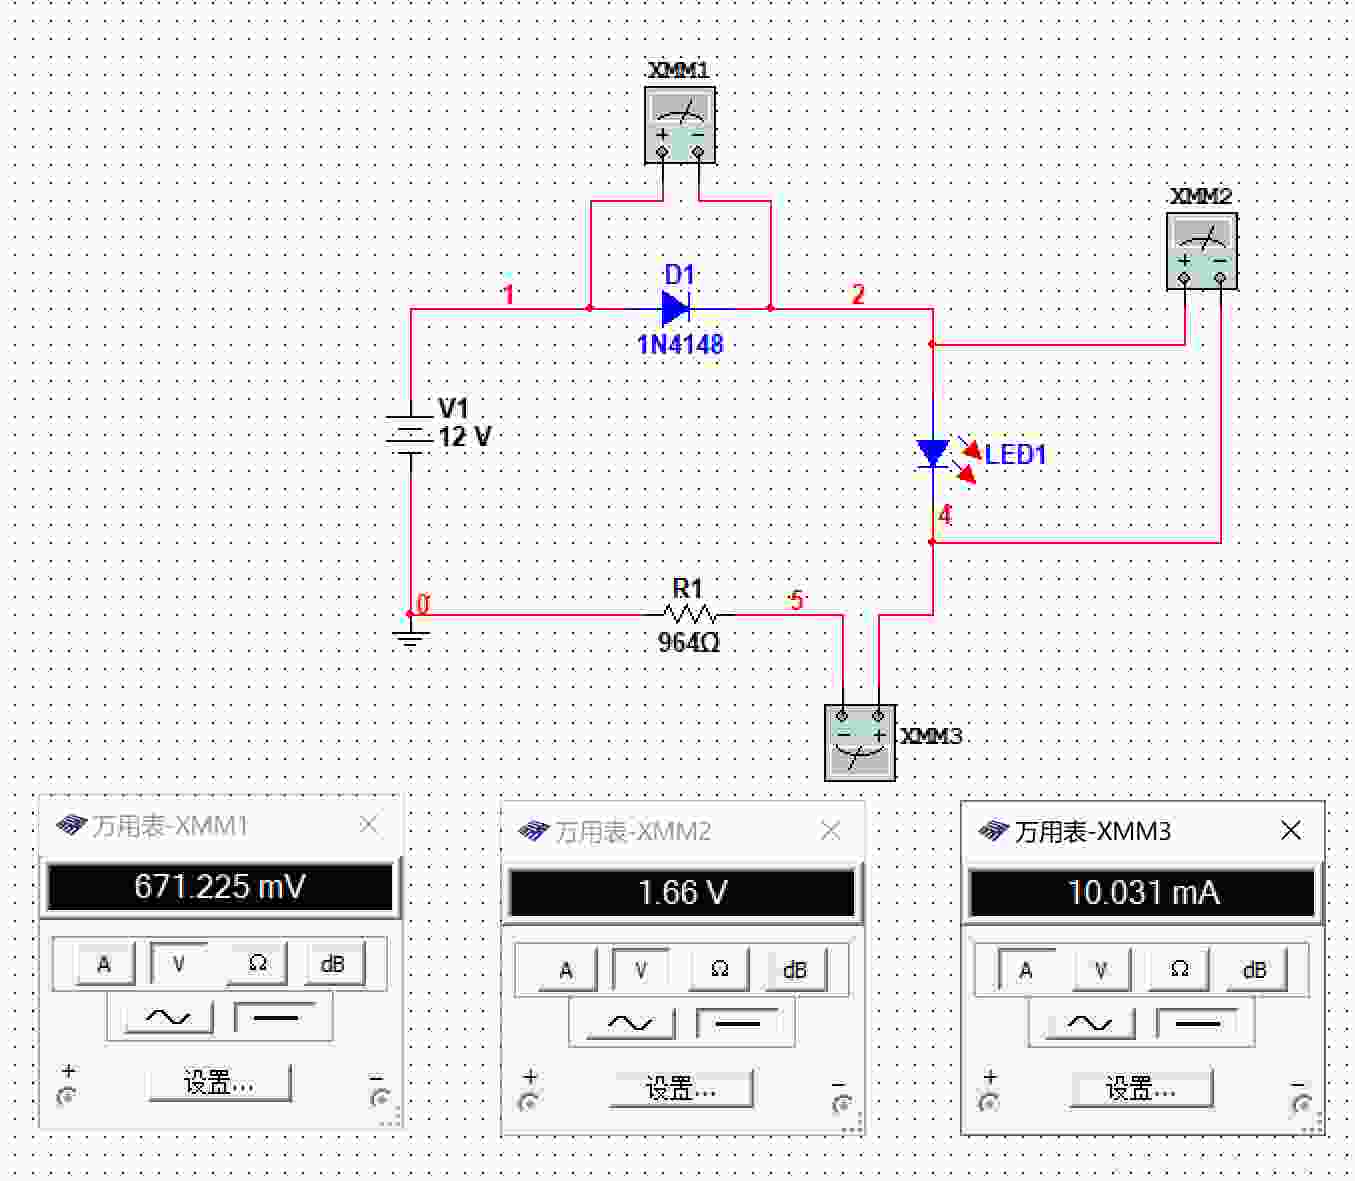Set XMM1 to DC signal mode
Image resolution: width=1355 pixels, height=1181 pixels.
276,1018
